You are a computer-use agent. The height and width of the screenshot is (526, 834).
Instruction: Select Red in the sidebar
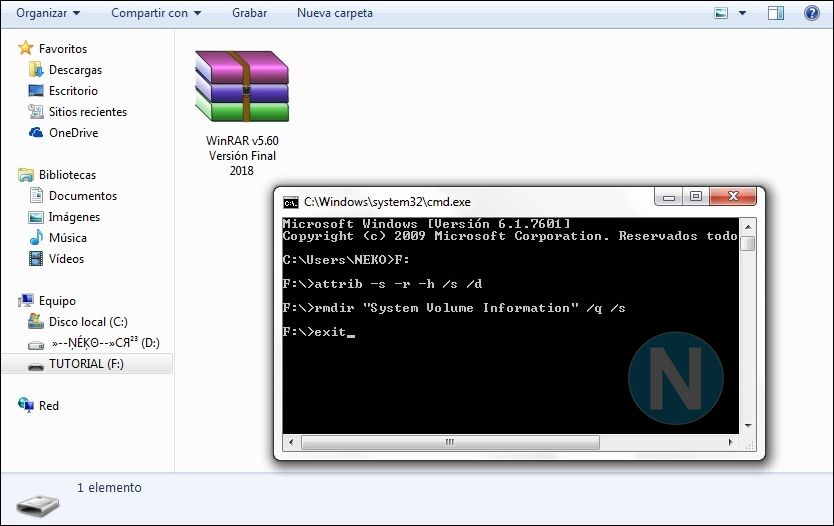click(x=48, y=406)
